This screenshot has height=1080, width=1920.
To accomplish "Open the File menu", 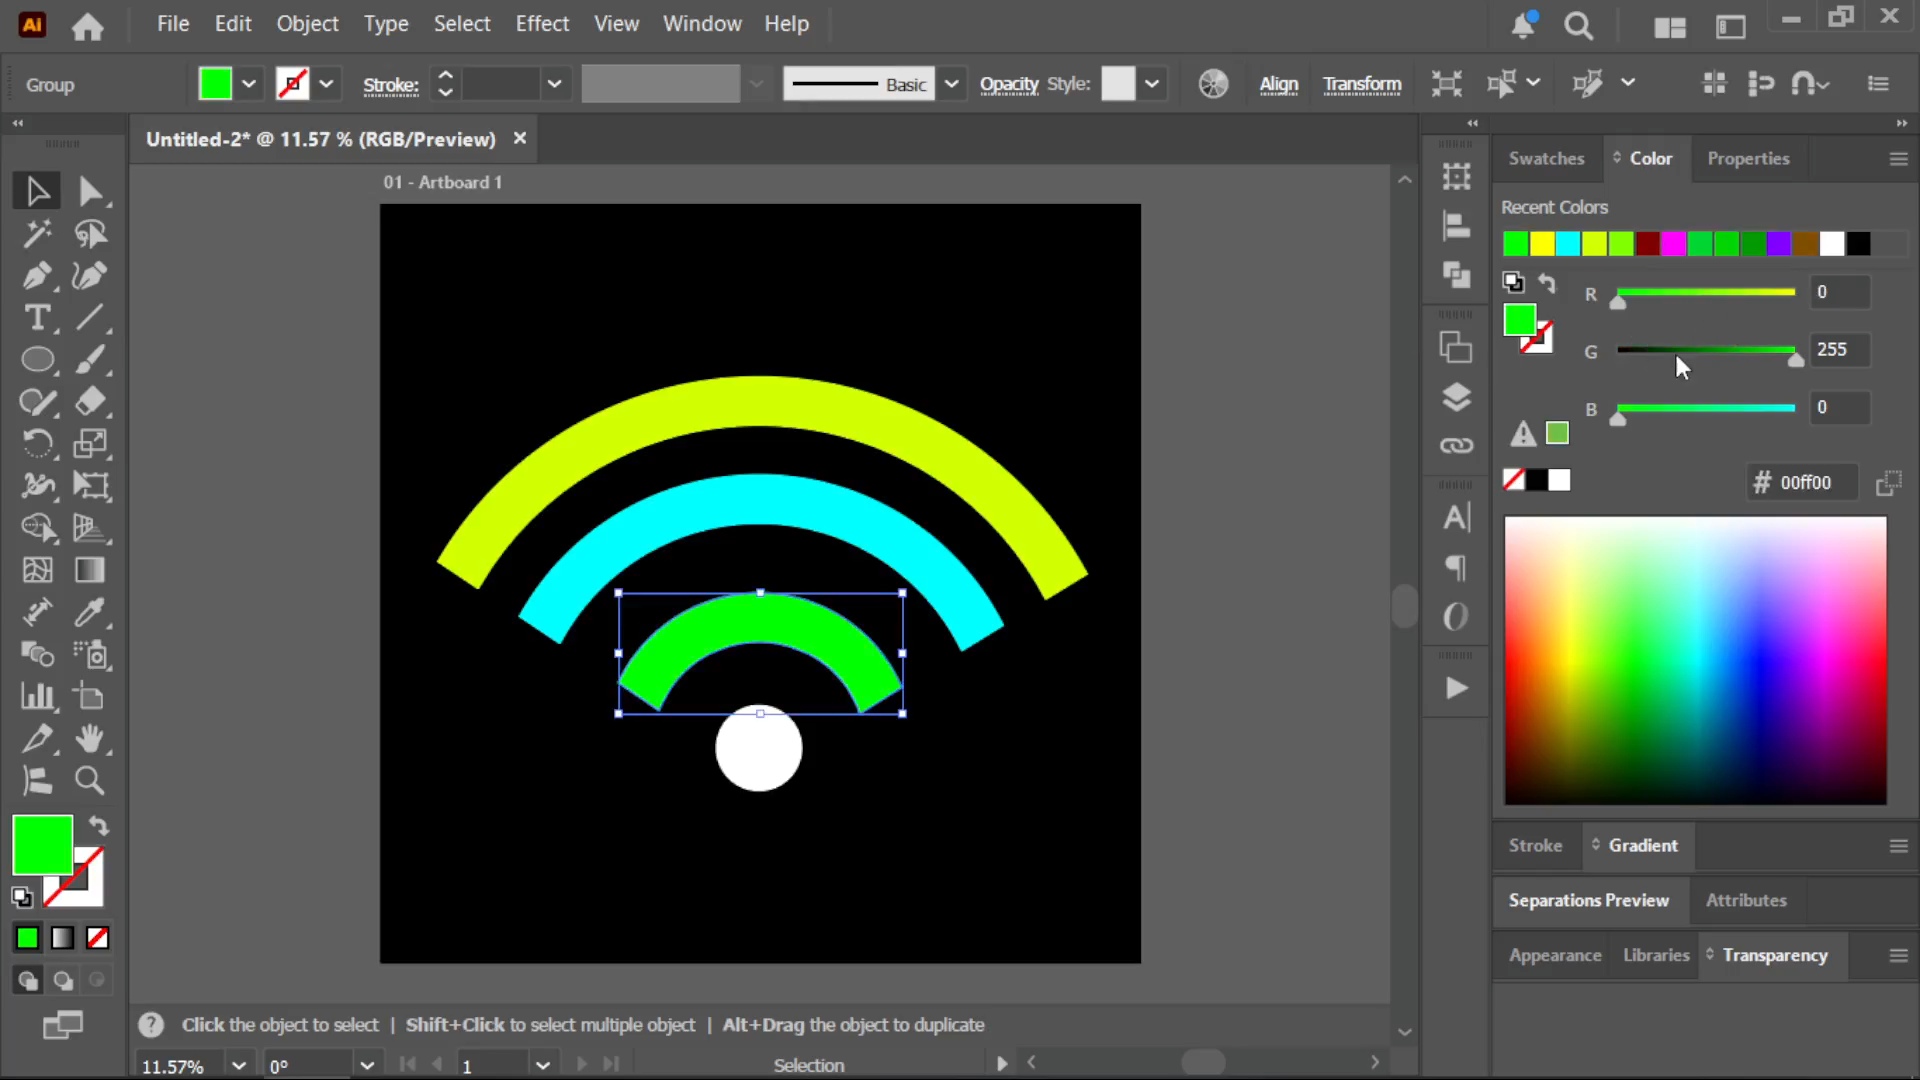I will (173, 24).
